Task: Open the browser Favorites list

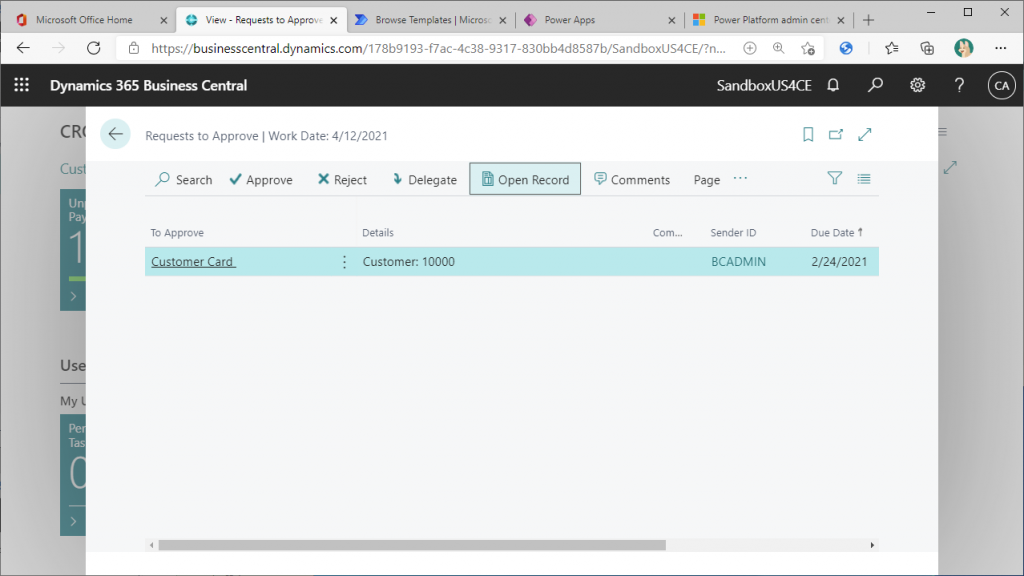Action: click(x=891, y=48)
